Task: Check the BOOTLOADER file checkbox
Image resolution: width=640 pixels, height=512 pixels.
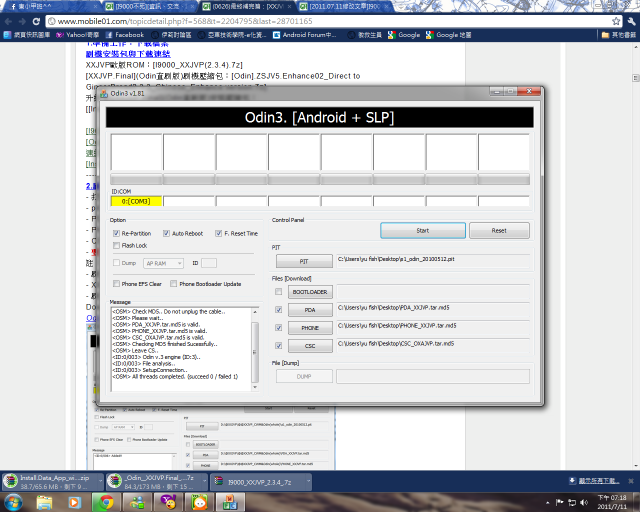Action: 278,292
